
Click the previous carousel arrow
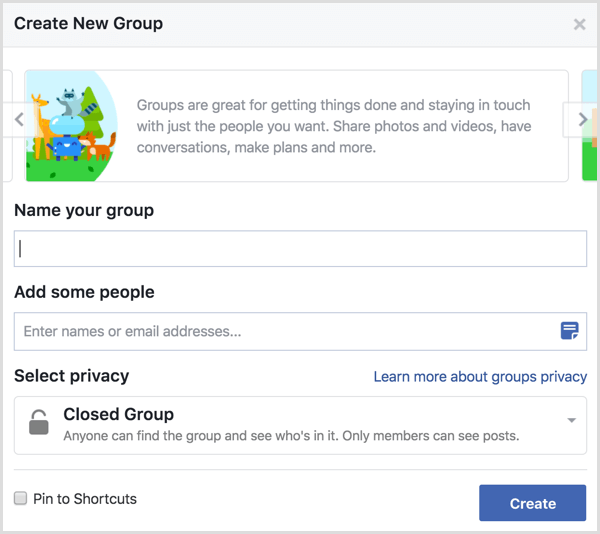[x=19, y=120]
